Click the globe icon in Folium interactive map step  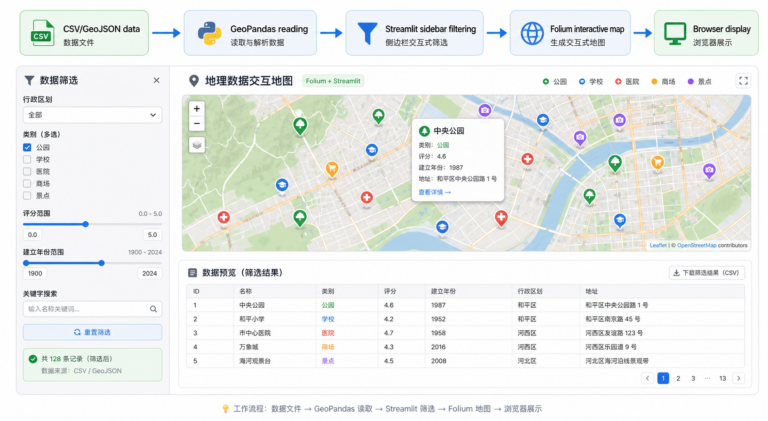click(532, 33)
